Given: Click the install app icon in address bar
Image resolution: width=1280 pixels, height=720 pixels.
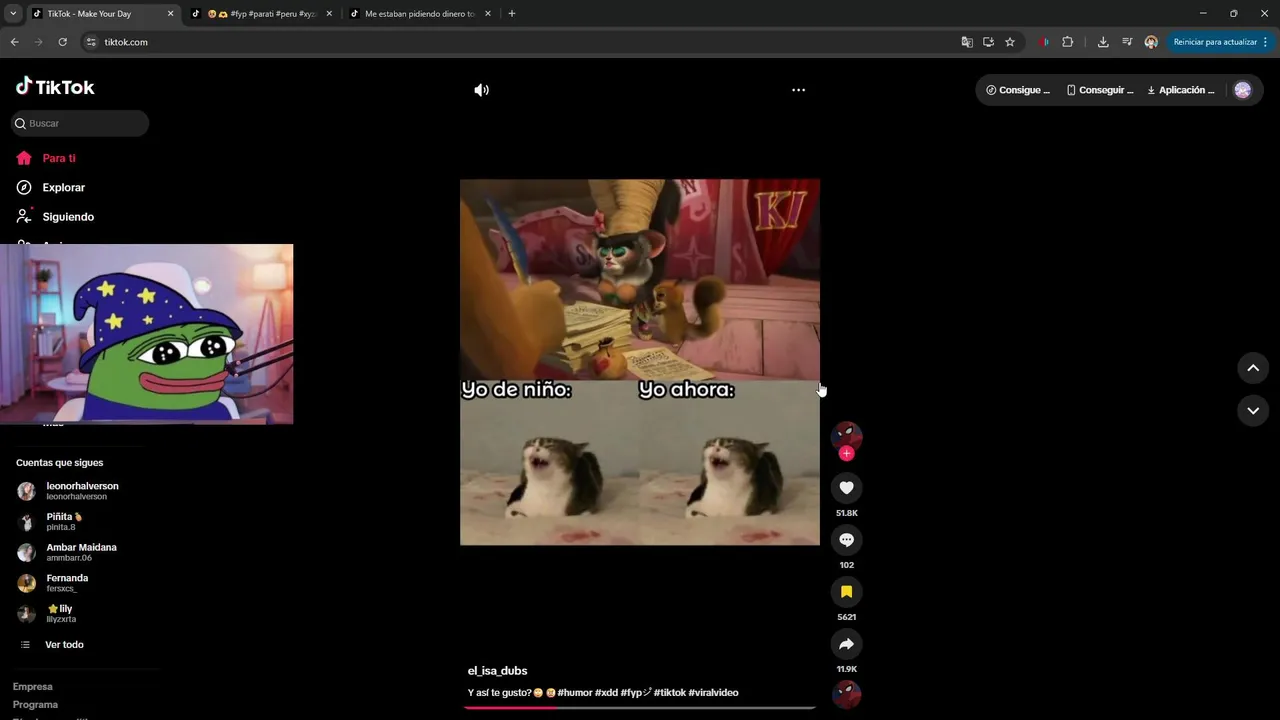Looking at the screenshot, I should (988, 42).
